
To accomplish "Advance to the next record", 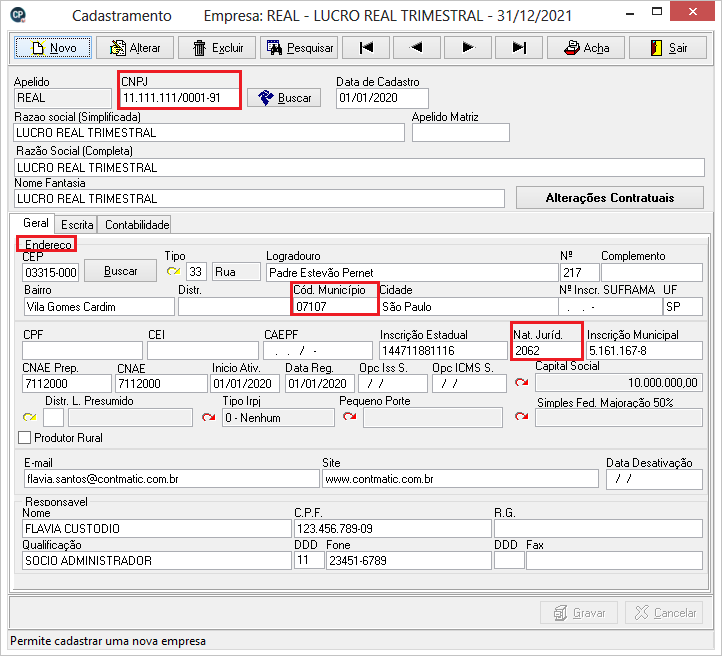I will pyautogui.click(x=467, y=48).
